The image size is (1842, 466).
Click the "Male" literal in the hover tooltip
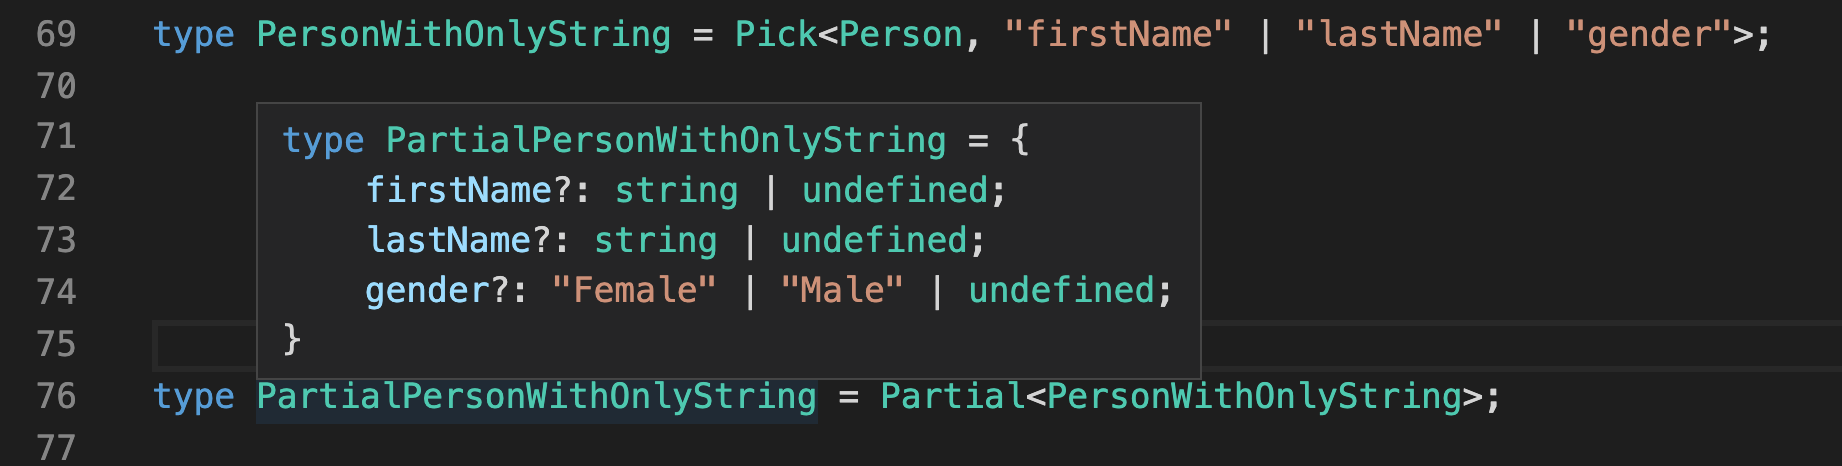pos(842,290)
